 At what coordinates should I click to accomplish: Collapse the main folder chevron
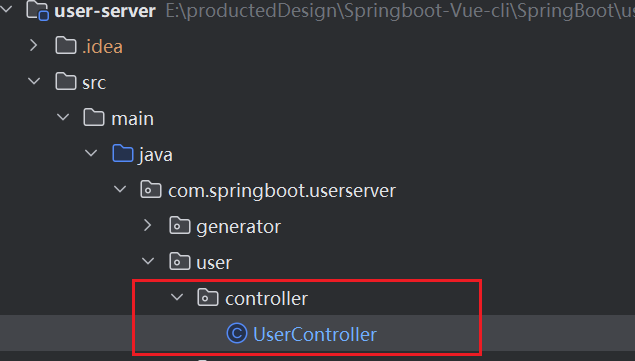(63, 117)
